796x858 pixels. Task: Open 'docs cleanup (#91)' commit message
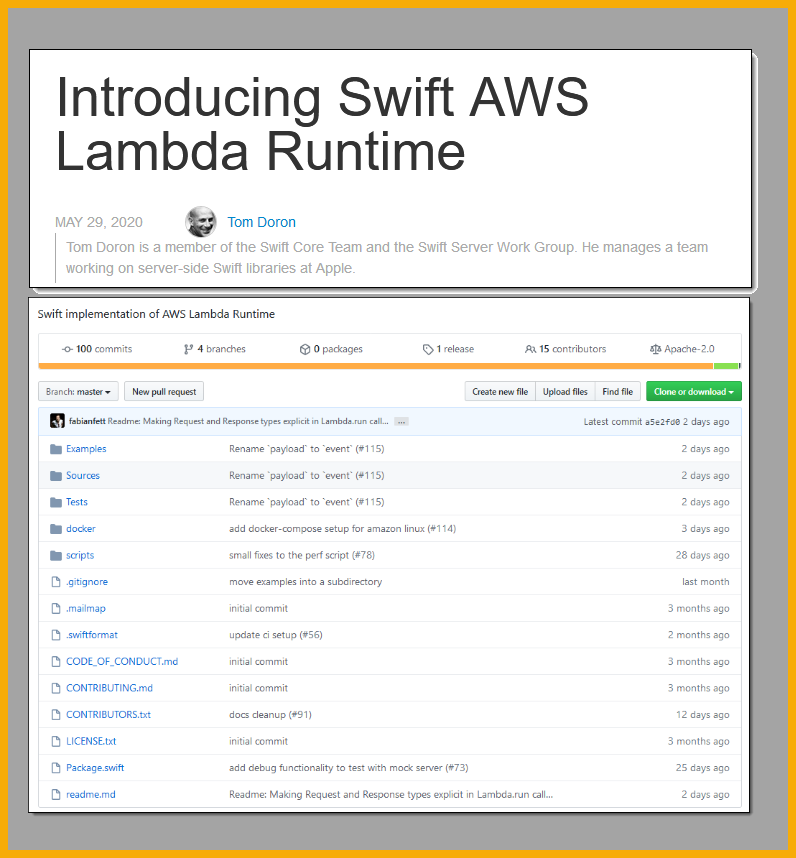pyautogui.click(x=270, y=715)
